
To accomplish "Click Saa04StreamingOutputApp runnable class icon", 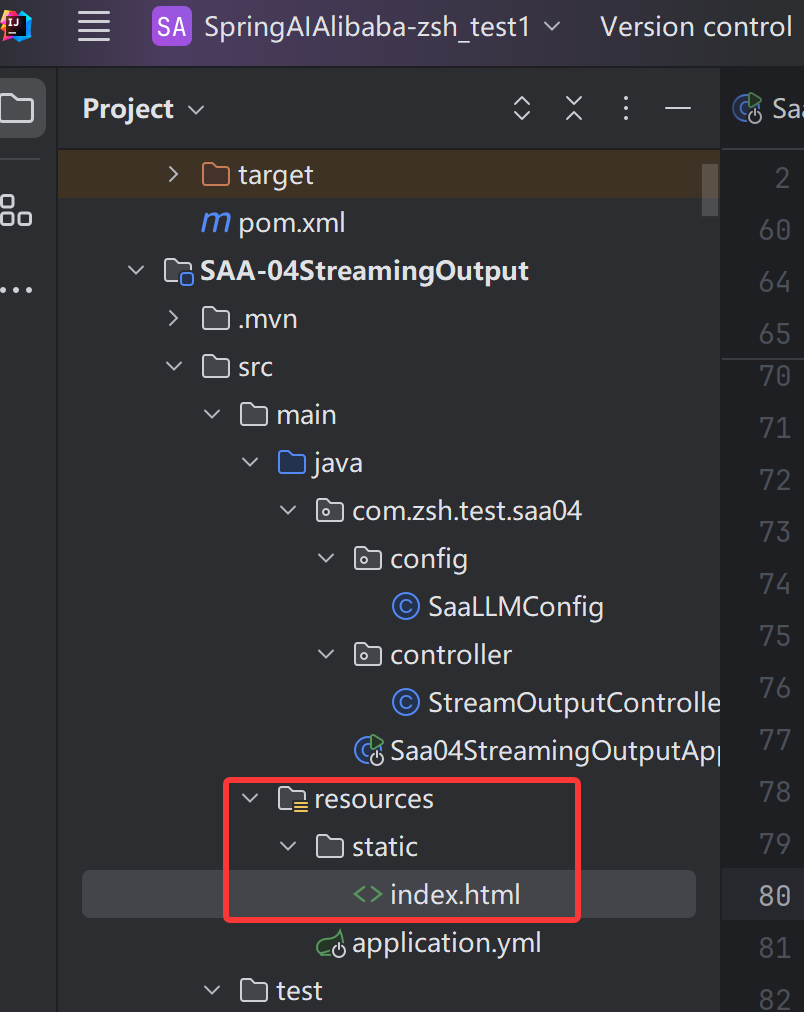I will [369, 751].
